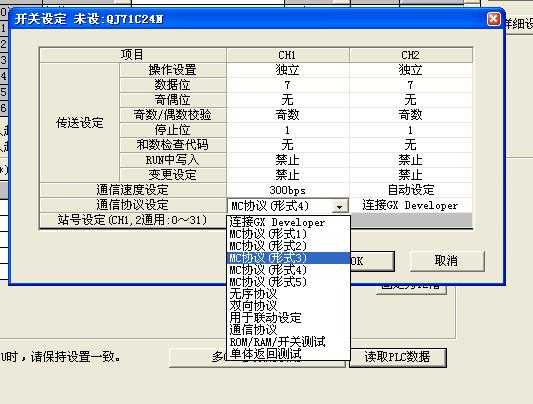Viewport: 533px width, 404px height.
Task: Click the 站号设定 row label
Action: [x=133, y=220]
